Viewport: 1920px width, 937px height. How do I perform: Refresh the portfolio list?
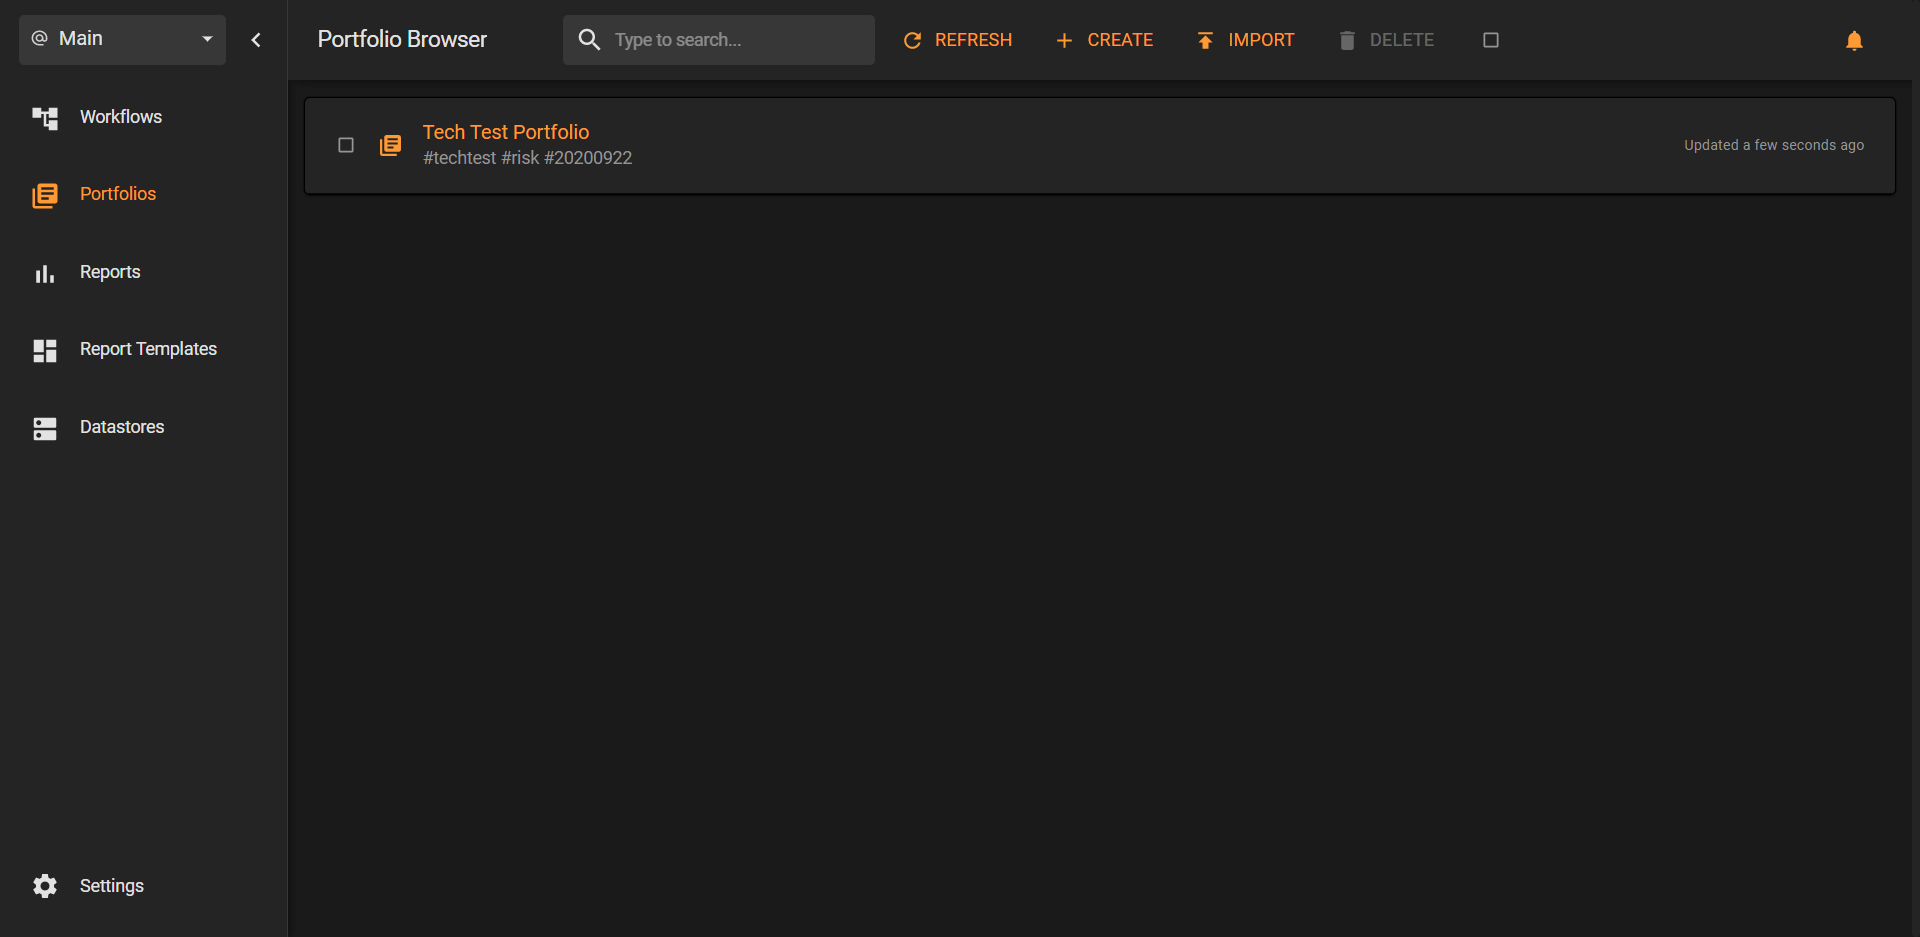[957, 40]
